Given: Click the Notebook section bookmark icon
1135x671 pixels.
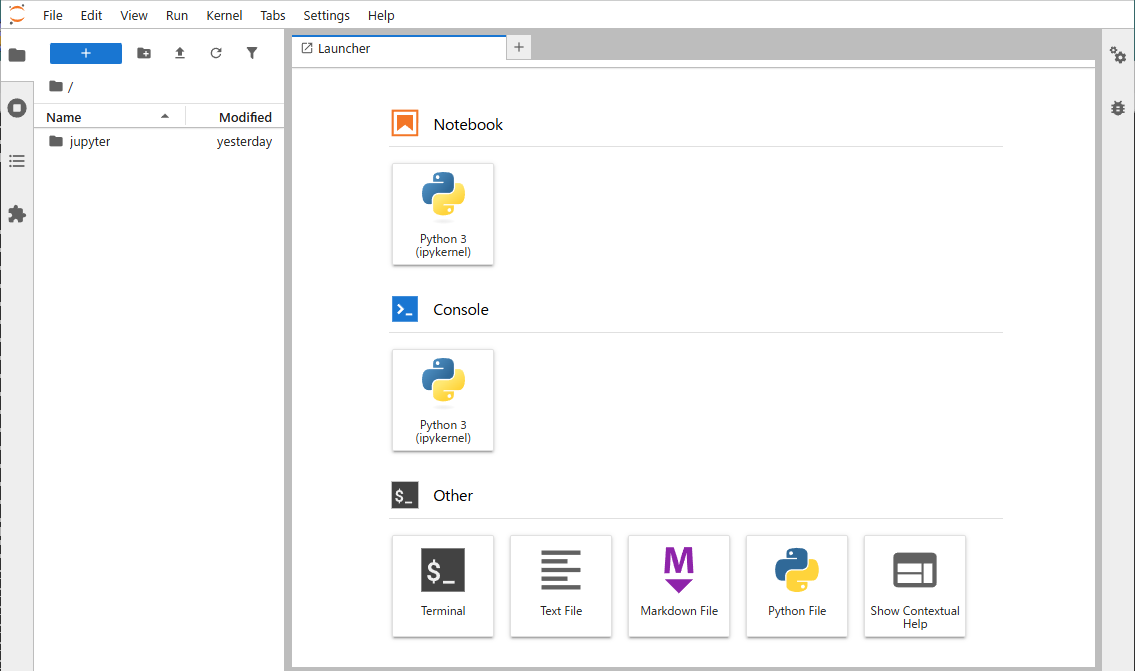Looking at the screenshot, I should point(405,123).
